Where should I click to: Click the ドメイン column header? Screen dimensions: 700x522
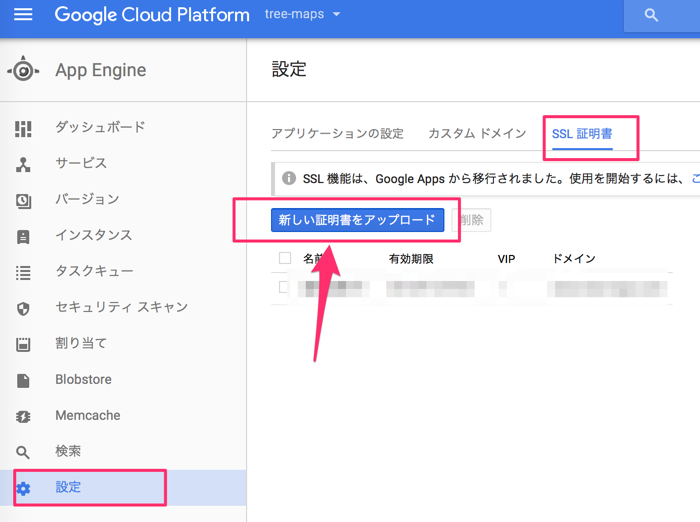click(x=574, y=259)
